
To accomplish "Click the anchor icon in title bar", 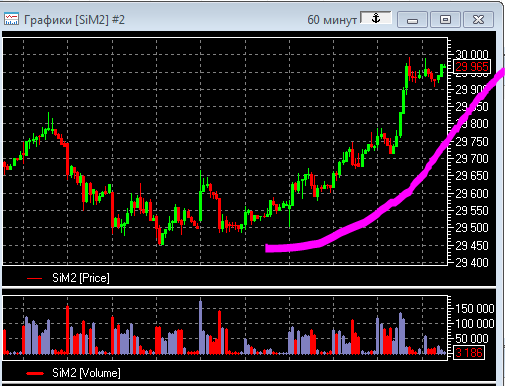I will point(376,18).
